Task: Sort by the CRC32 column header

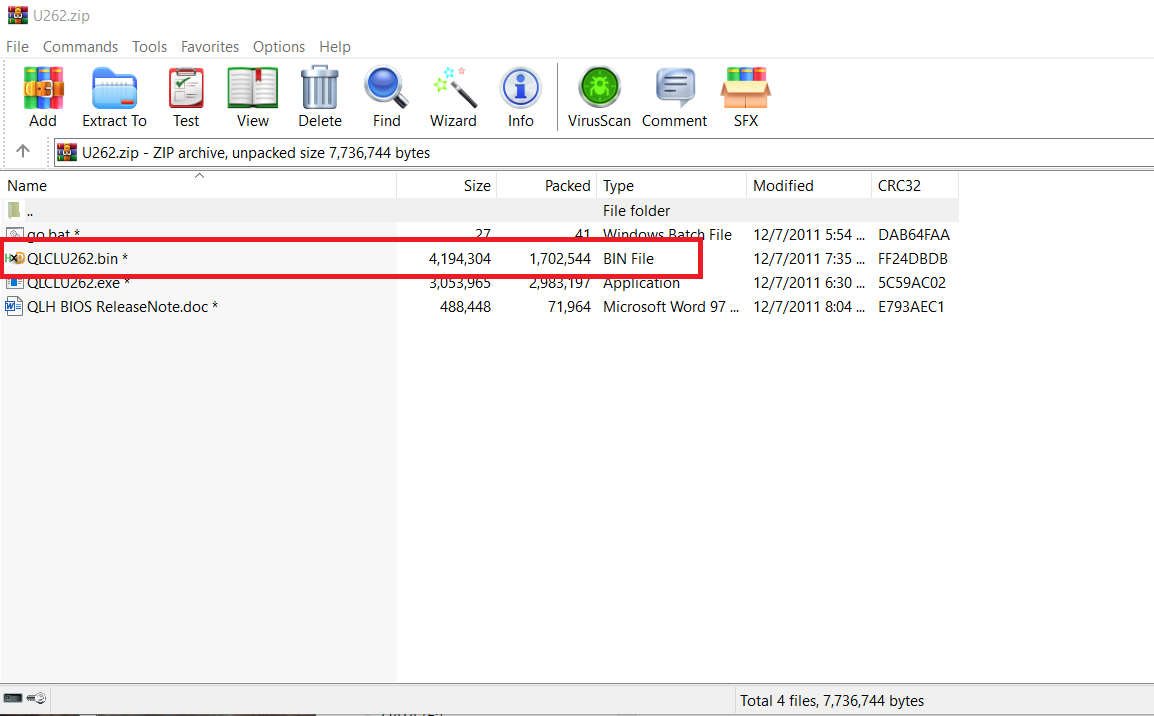Action: click(915, 185)
